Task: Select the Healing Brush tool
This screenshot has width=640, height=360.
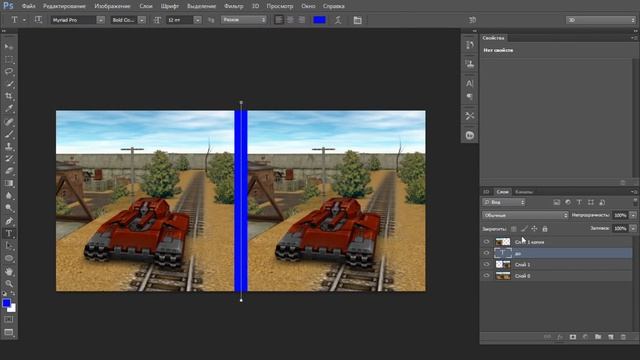Action: tap(9, 122)
